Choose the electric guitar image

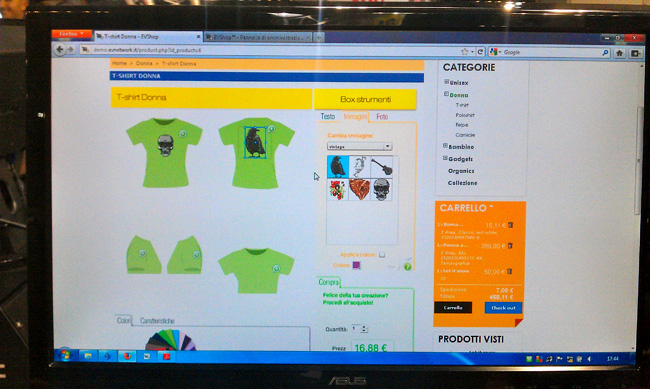click(x=382, y=166)
